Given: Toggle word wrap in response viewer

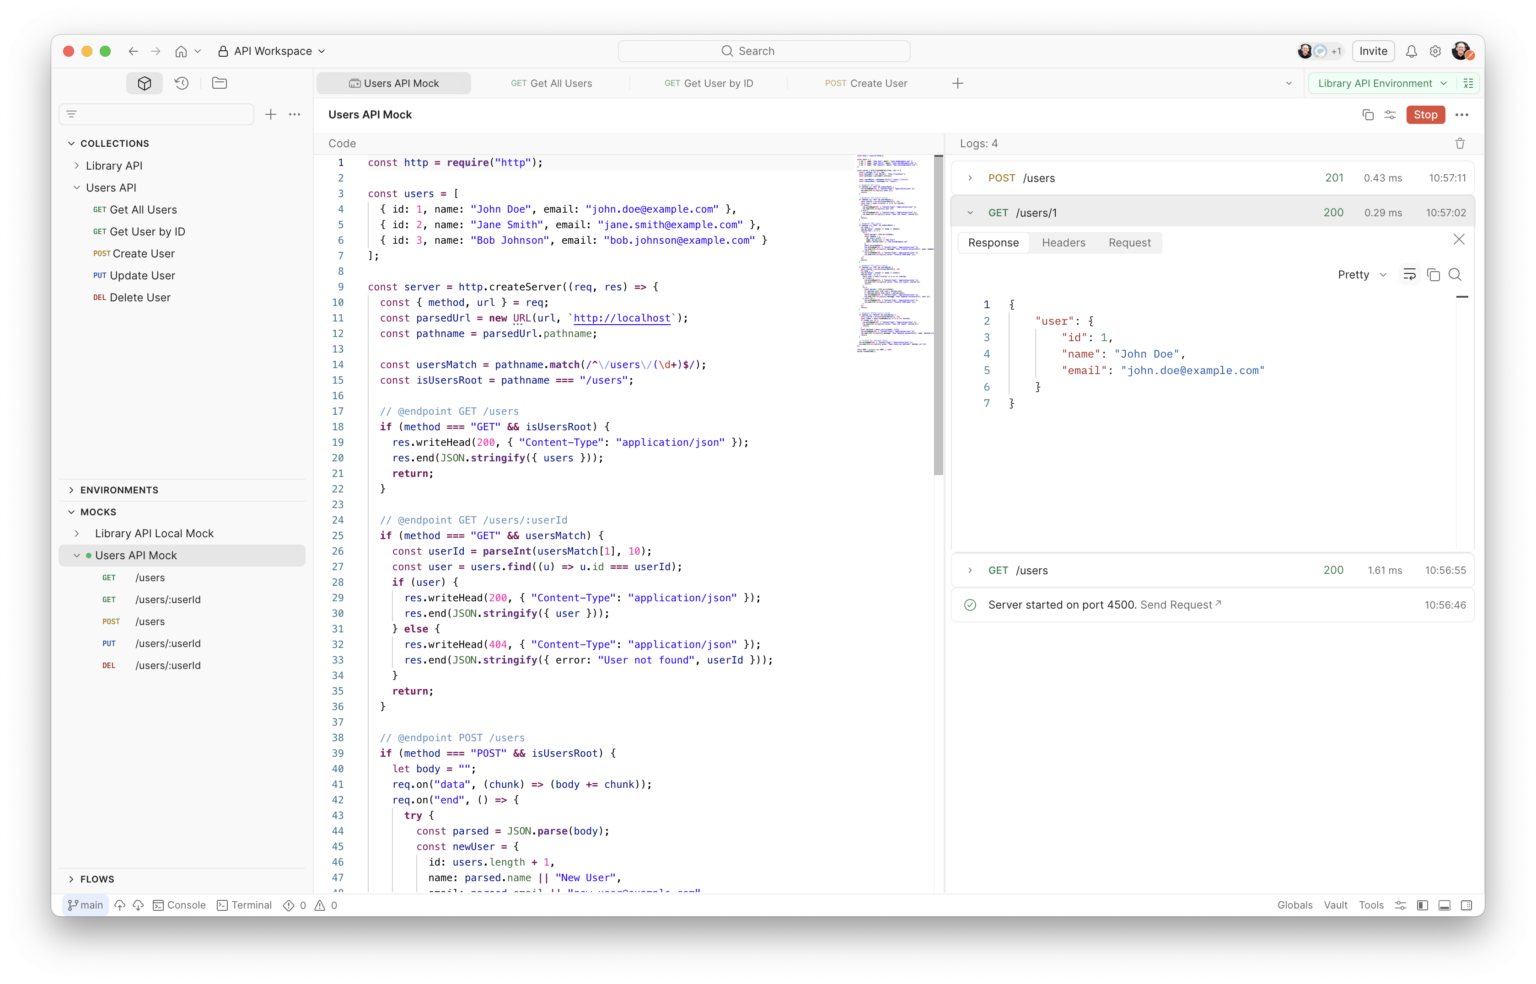Looking at the screenshot, I should [x=1409, y=275].
